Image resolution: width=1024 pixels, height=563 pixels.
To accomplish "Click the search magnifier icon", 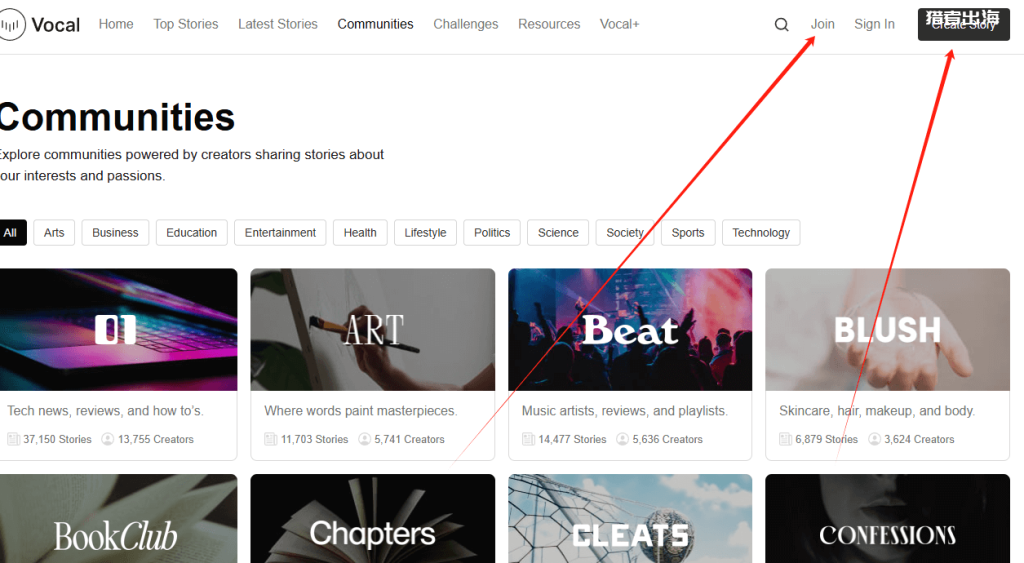I will [x=781, y=25].
